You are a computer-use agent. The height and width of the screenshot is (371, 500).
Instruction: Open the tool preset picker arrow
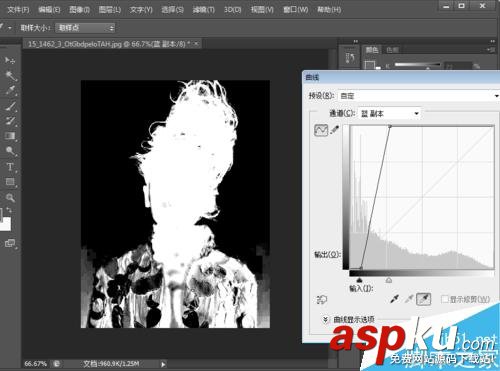[x=10, y=28]
